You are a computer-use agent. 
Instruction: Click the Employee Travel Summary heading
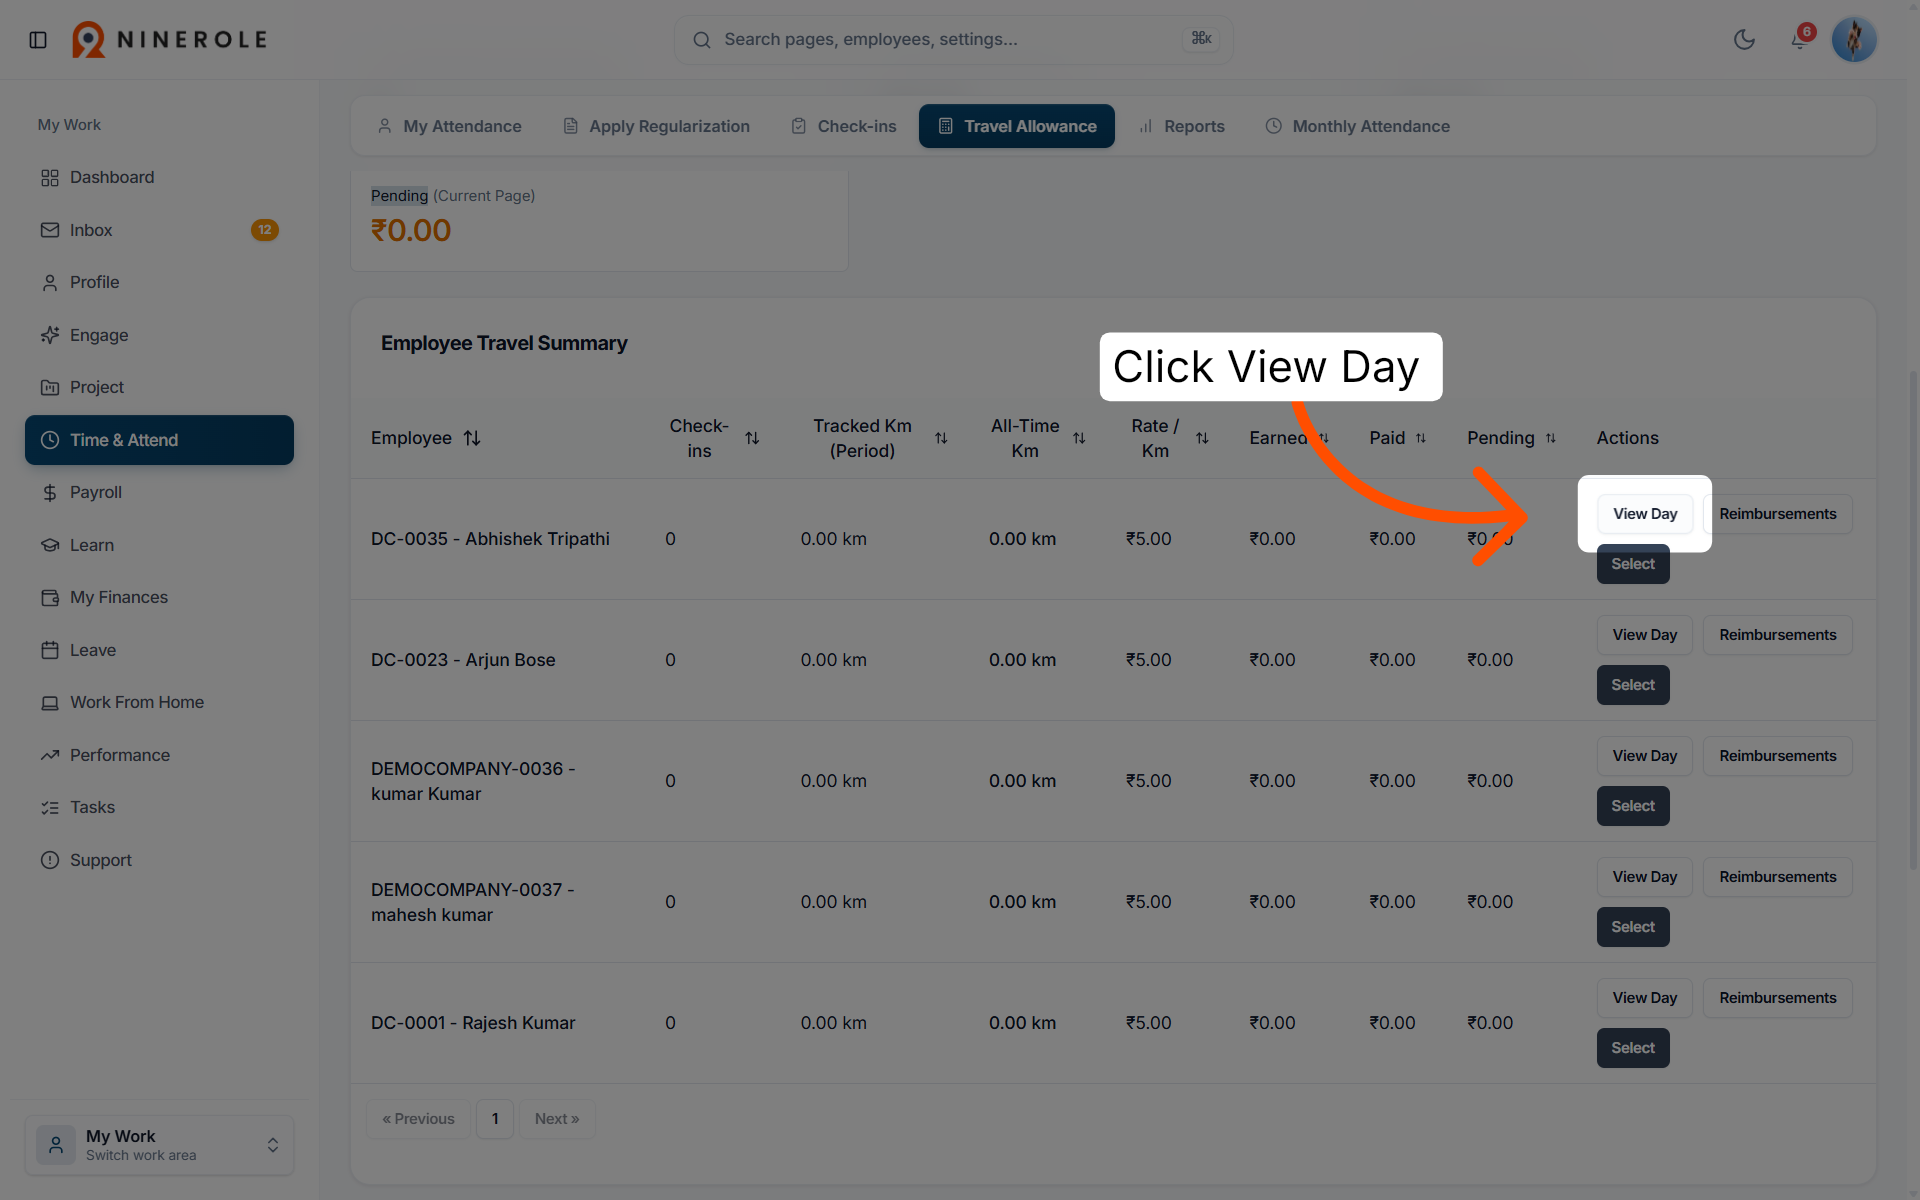(x=504, y=343)
